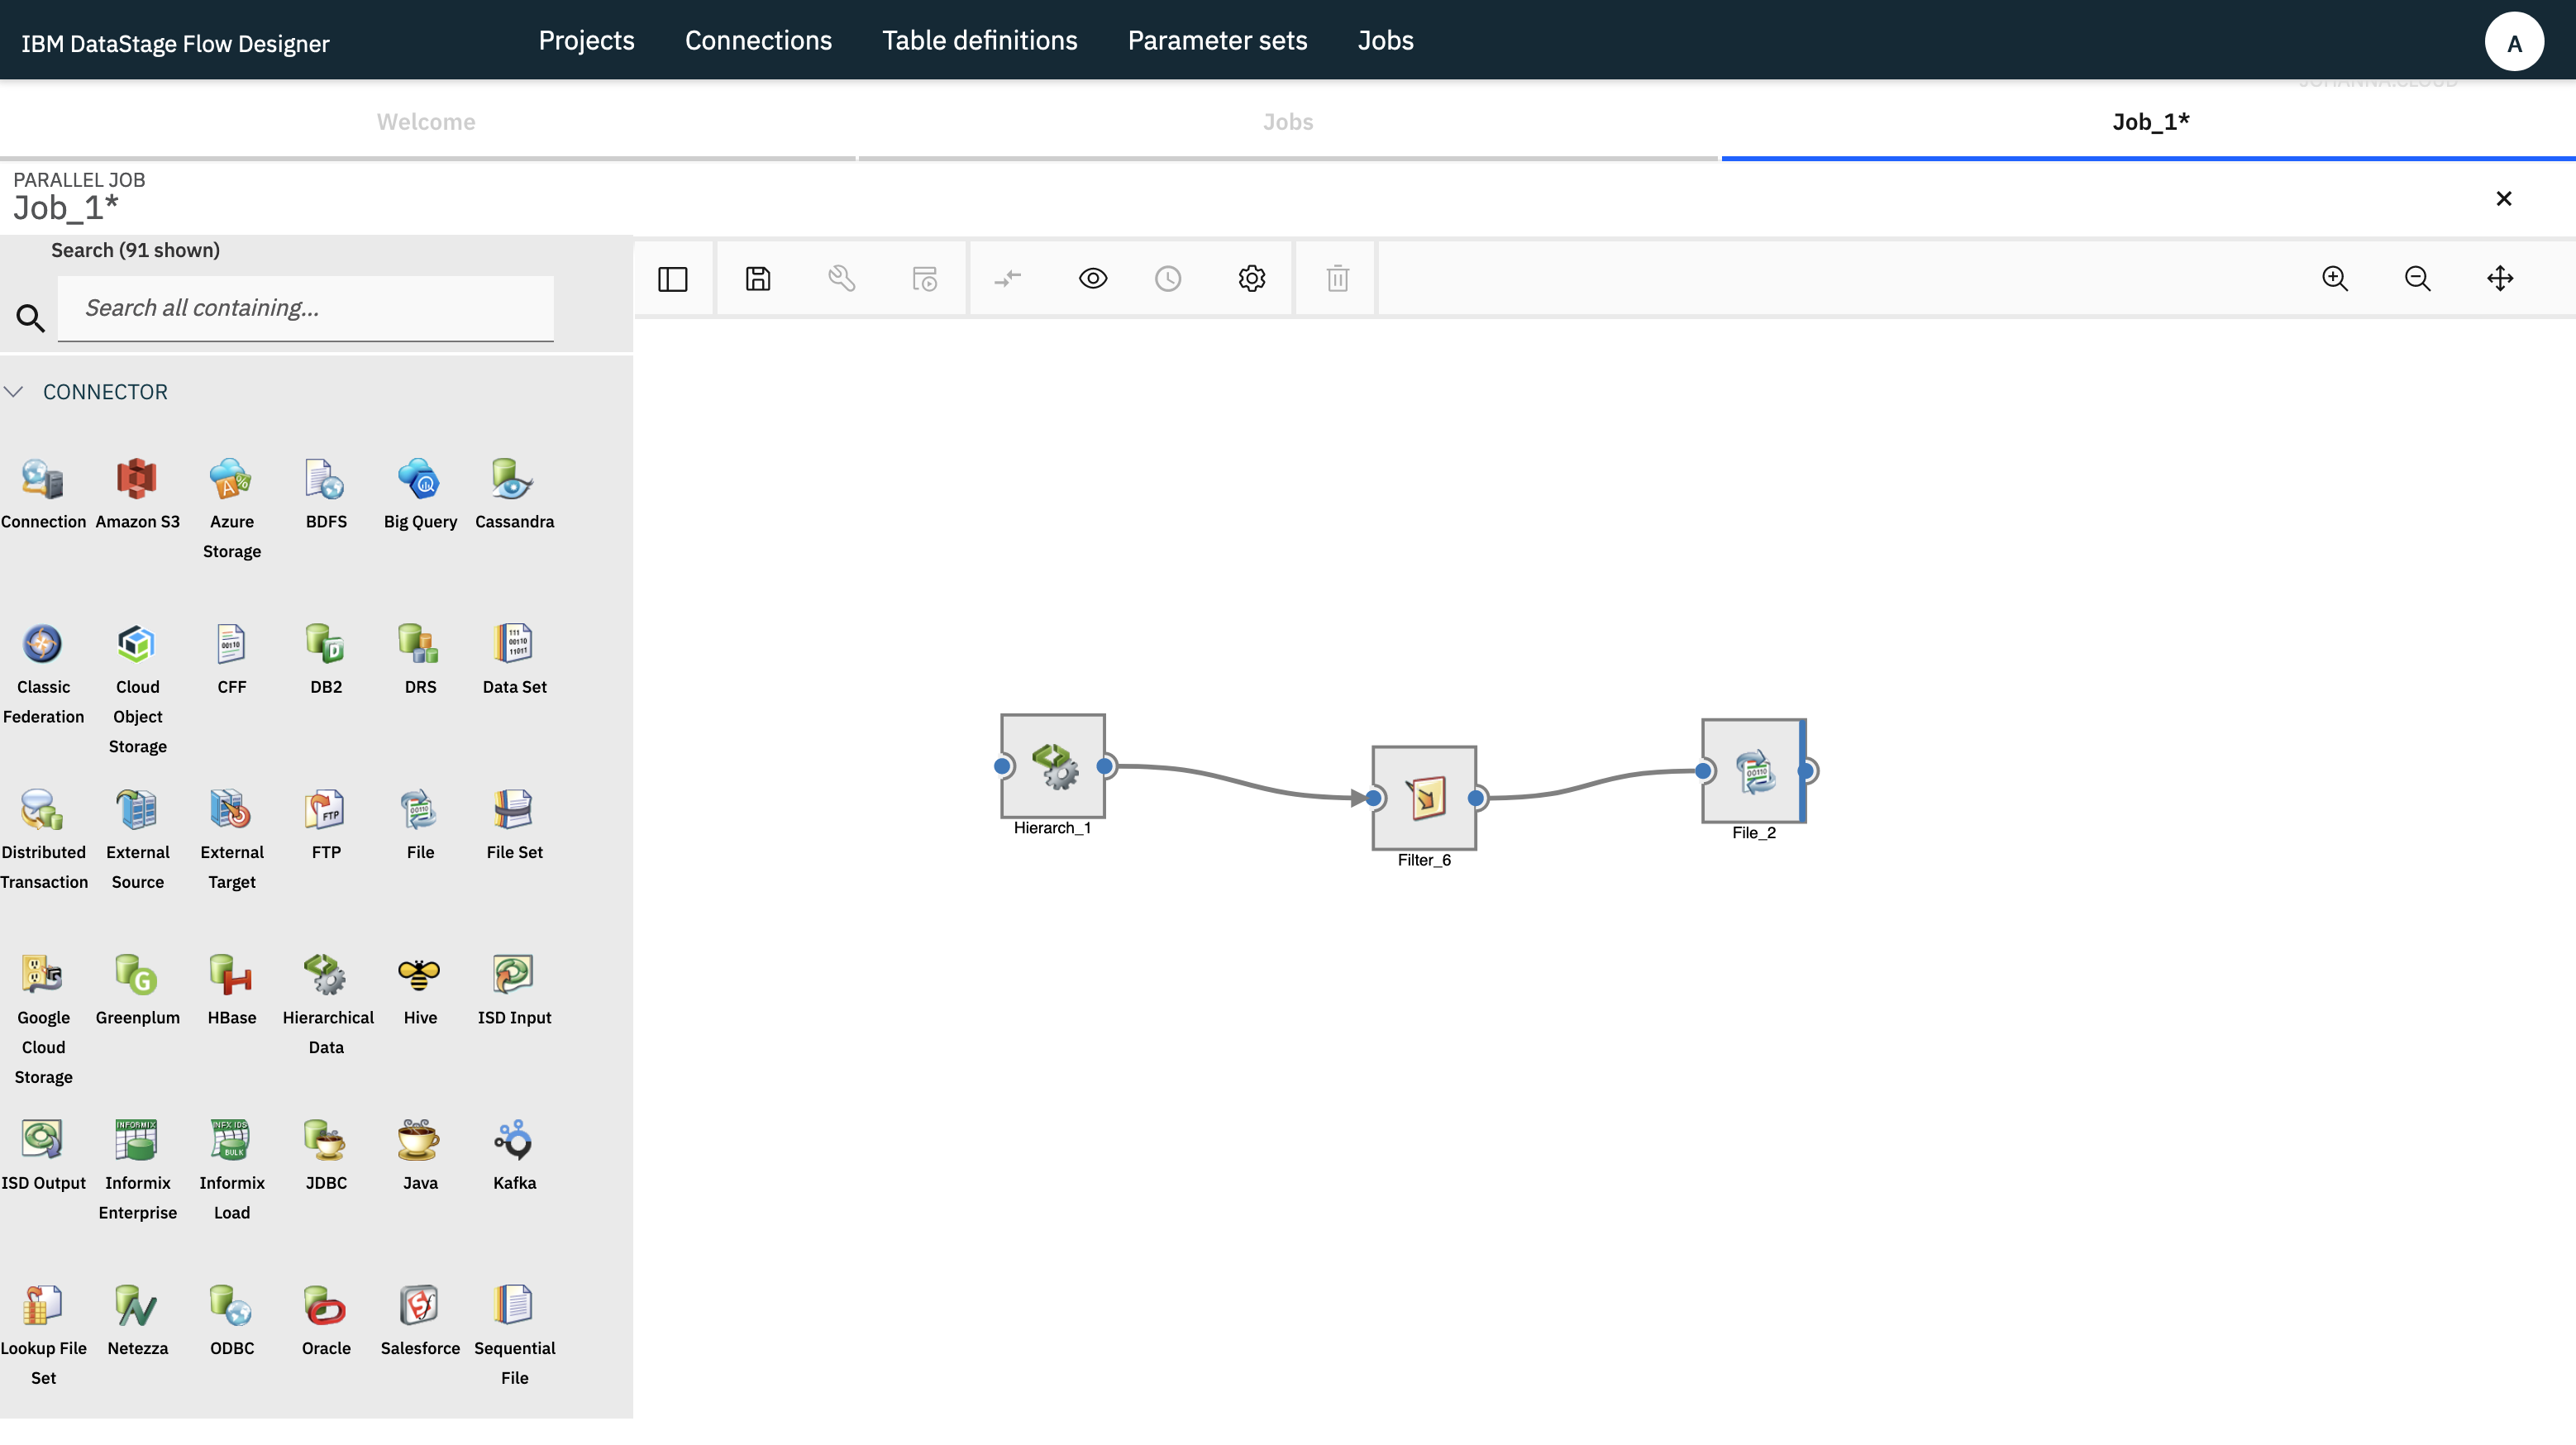Open the schedule clock icon

pyautogui.click(x=1168, y=278)
